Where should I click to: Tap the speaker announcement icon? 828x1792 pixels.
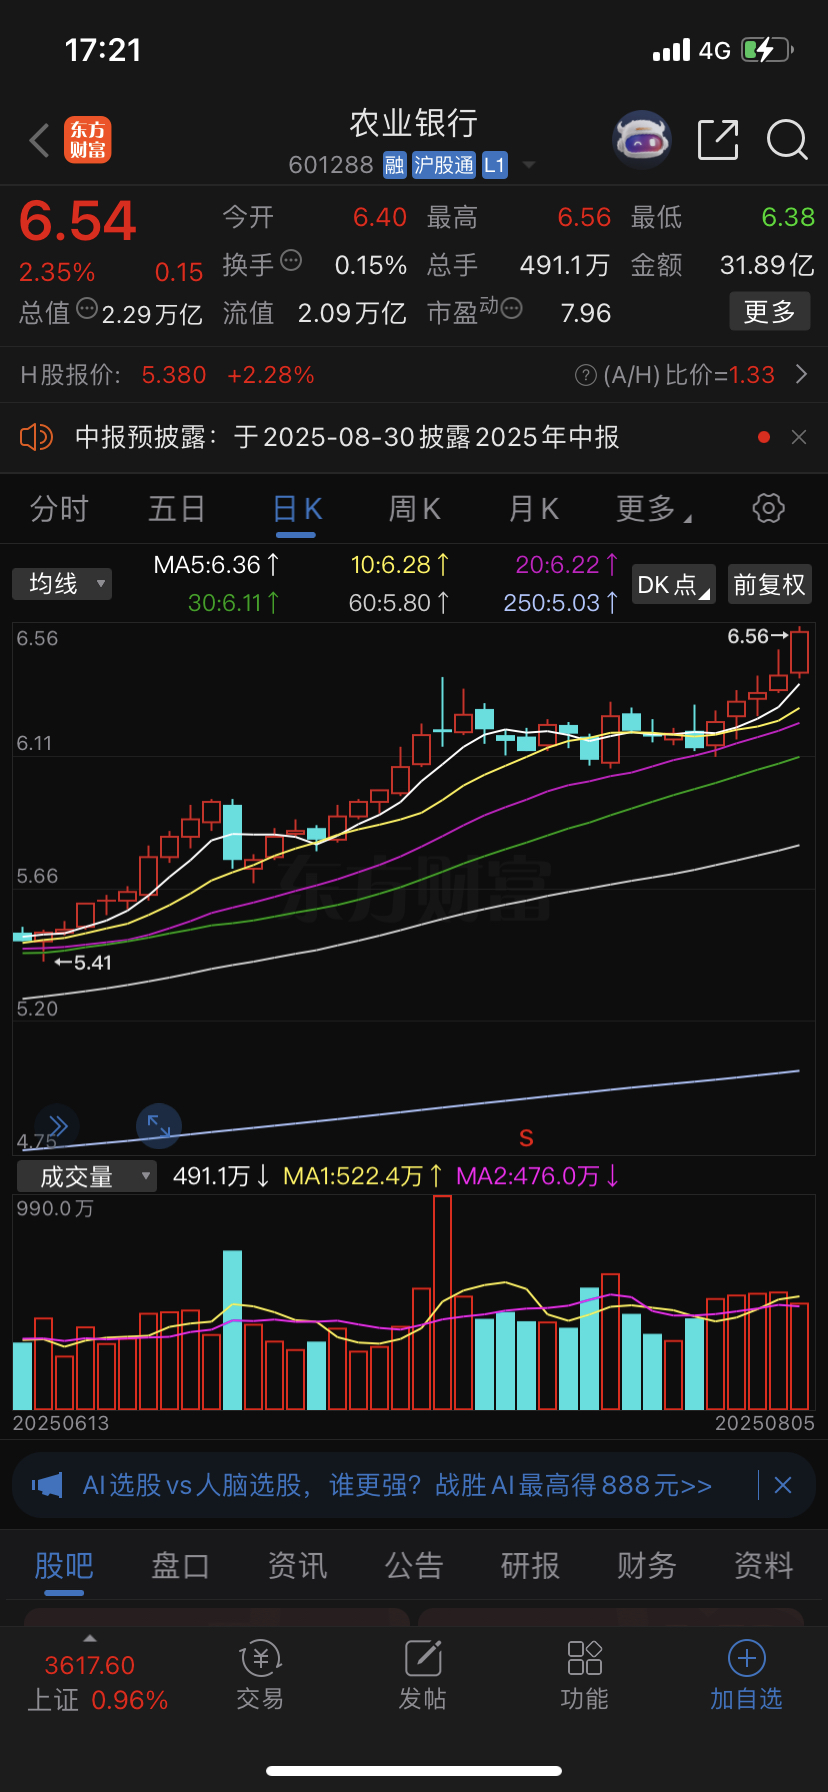(x=36, y=437)
